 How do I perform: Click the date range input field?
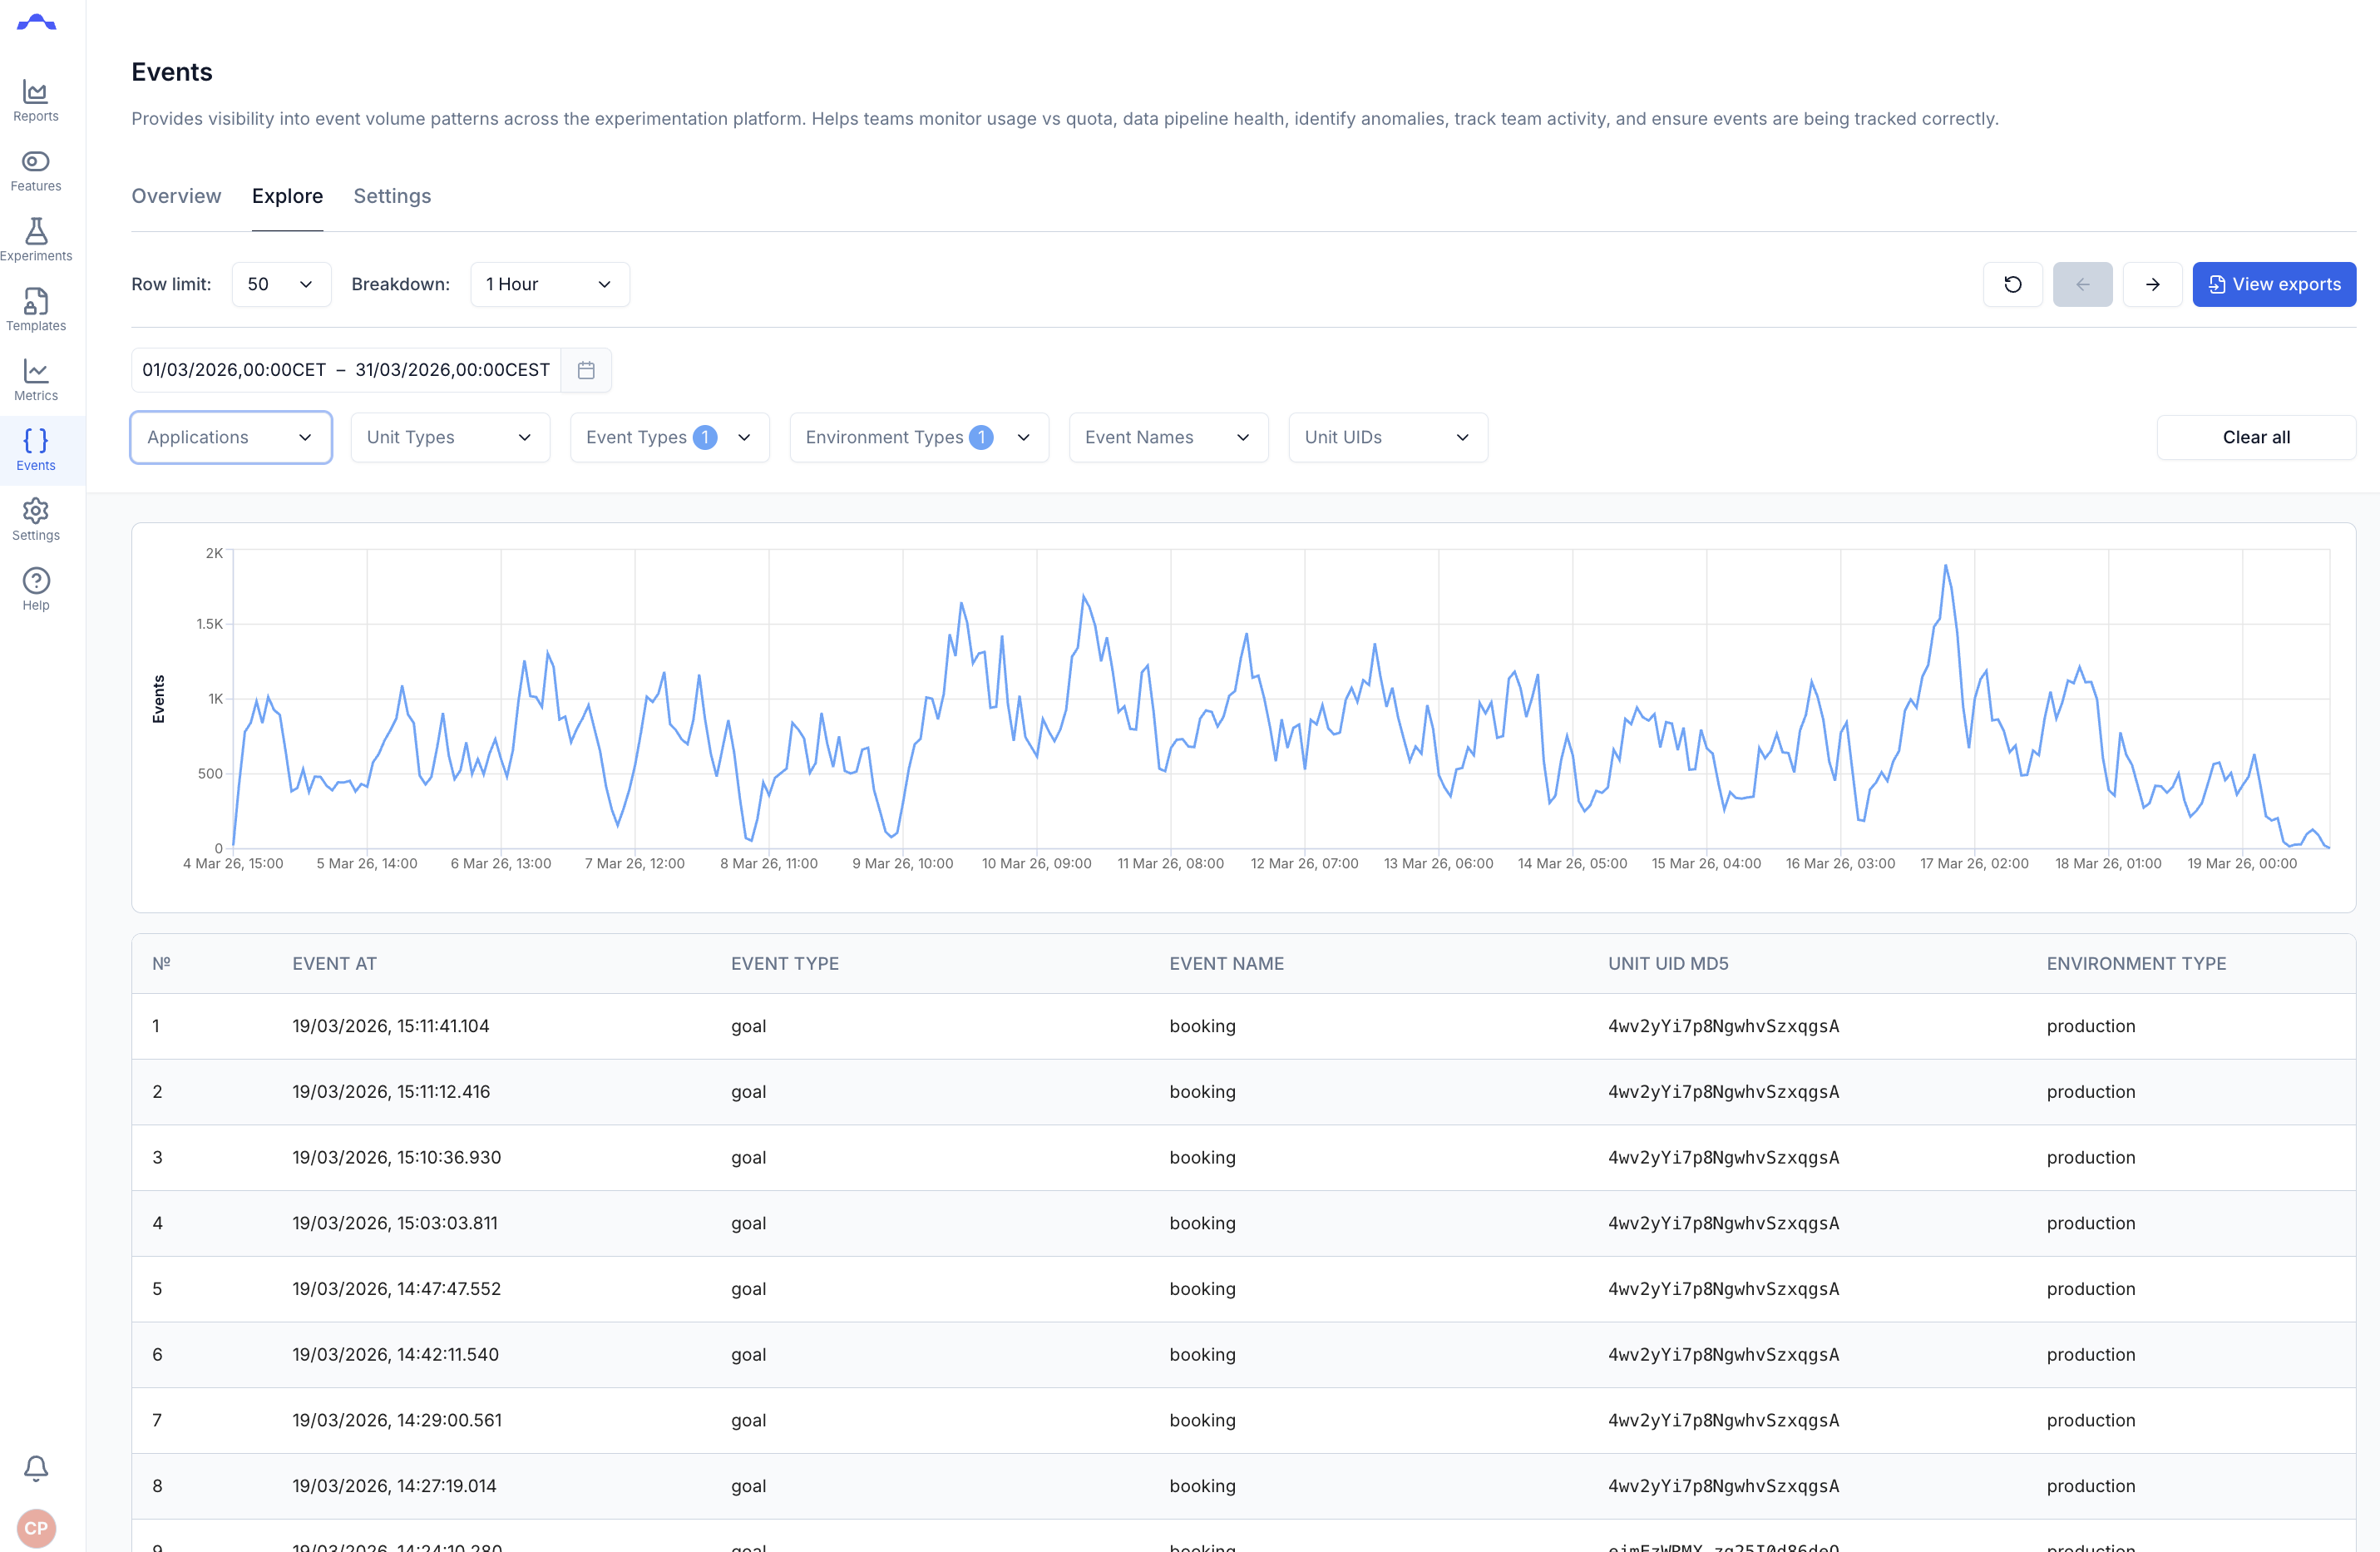tap(346, 370)
